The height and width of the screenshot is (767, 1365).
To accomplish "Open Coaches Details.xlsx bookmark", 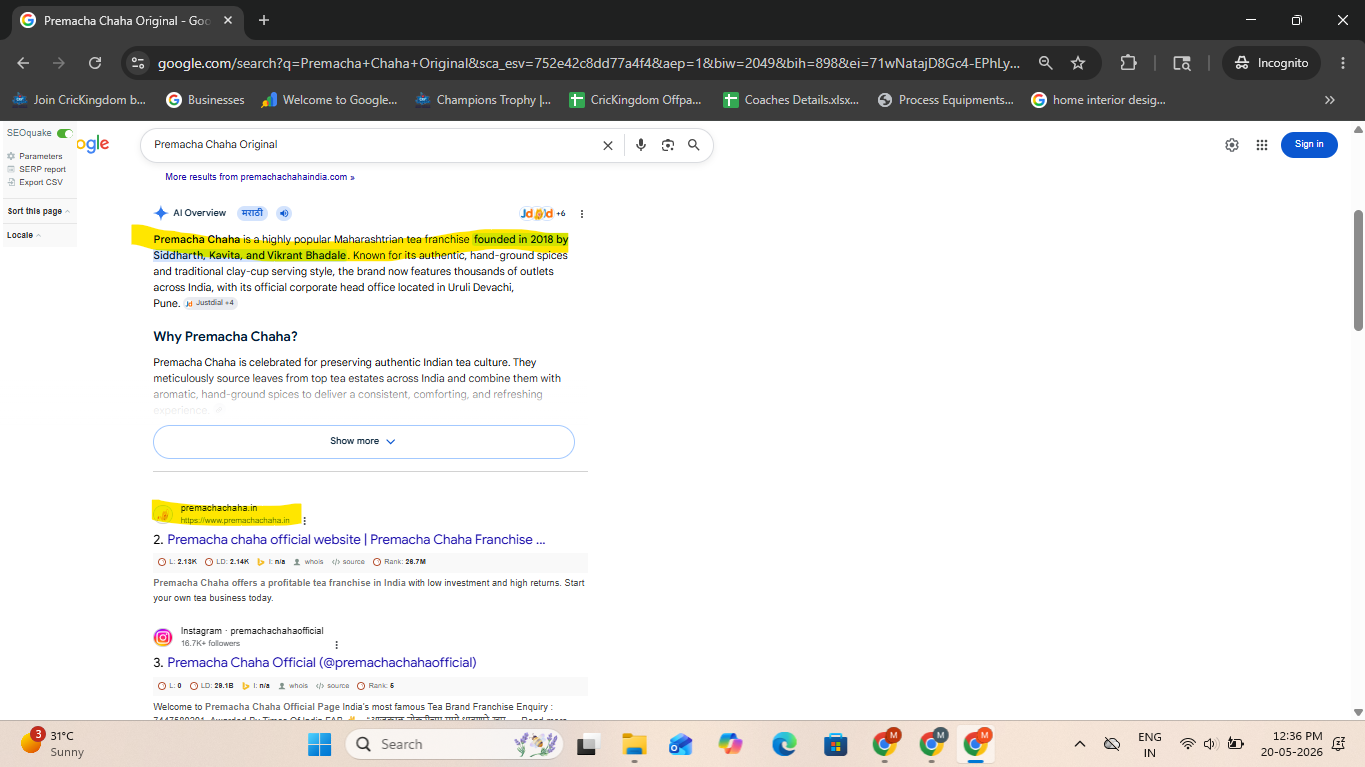I will (790, 100).
